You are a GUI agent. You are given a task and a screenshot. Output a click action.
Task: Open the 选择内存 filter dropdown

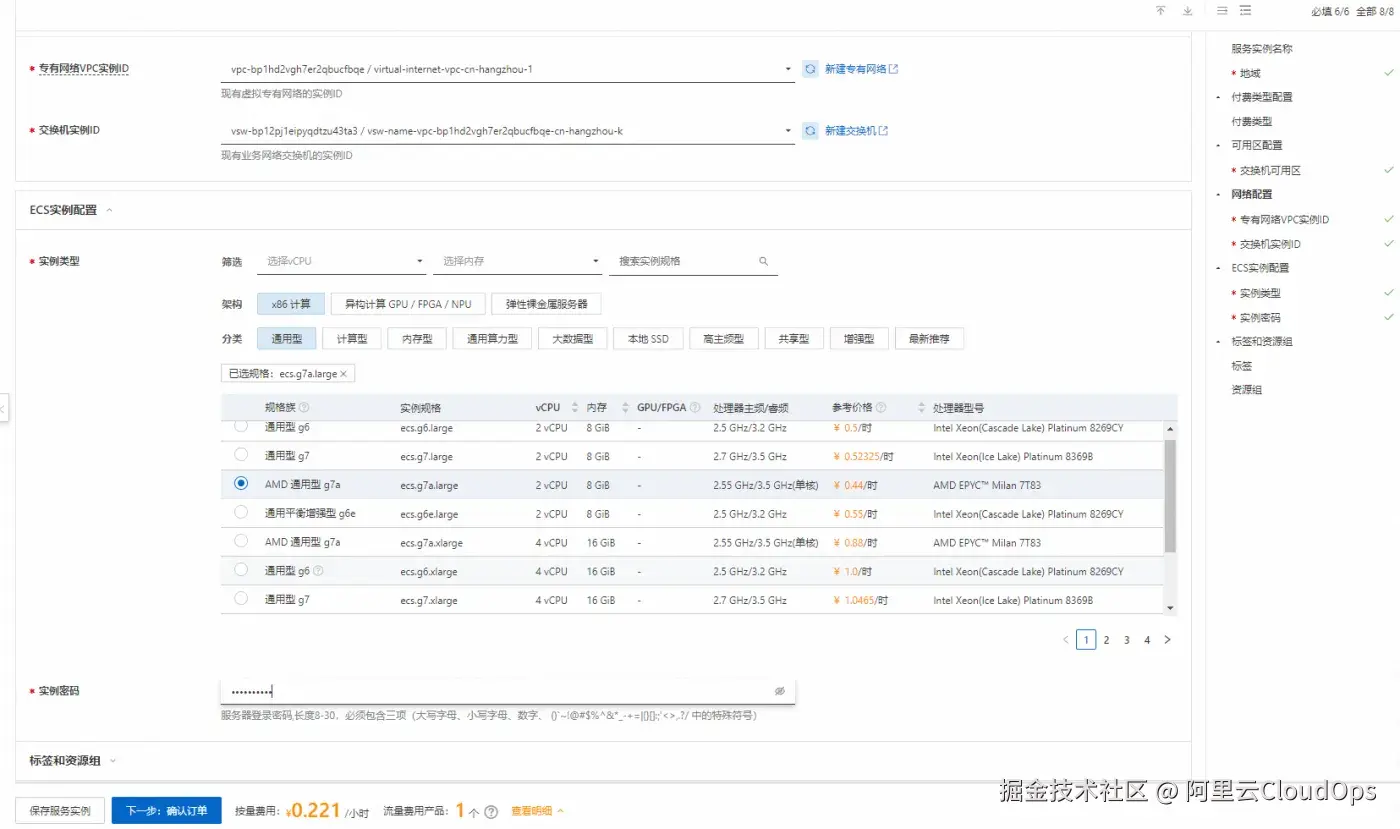click(x=517, y=261)
